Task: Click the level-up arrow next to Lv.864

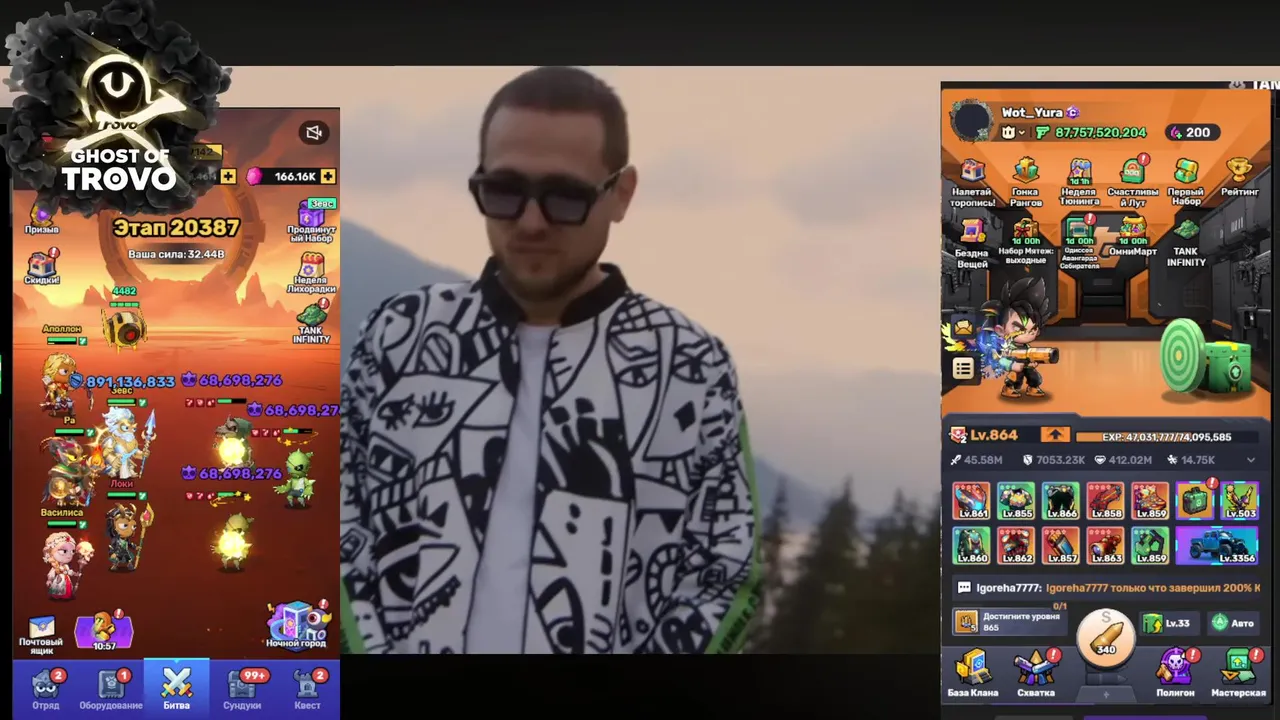Action: pos(1054,435)
